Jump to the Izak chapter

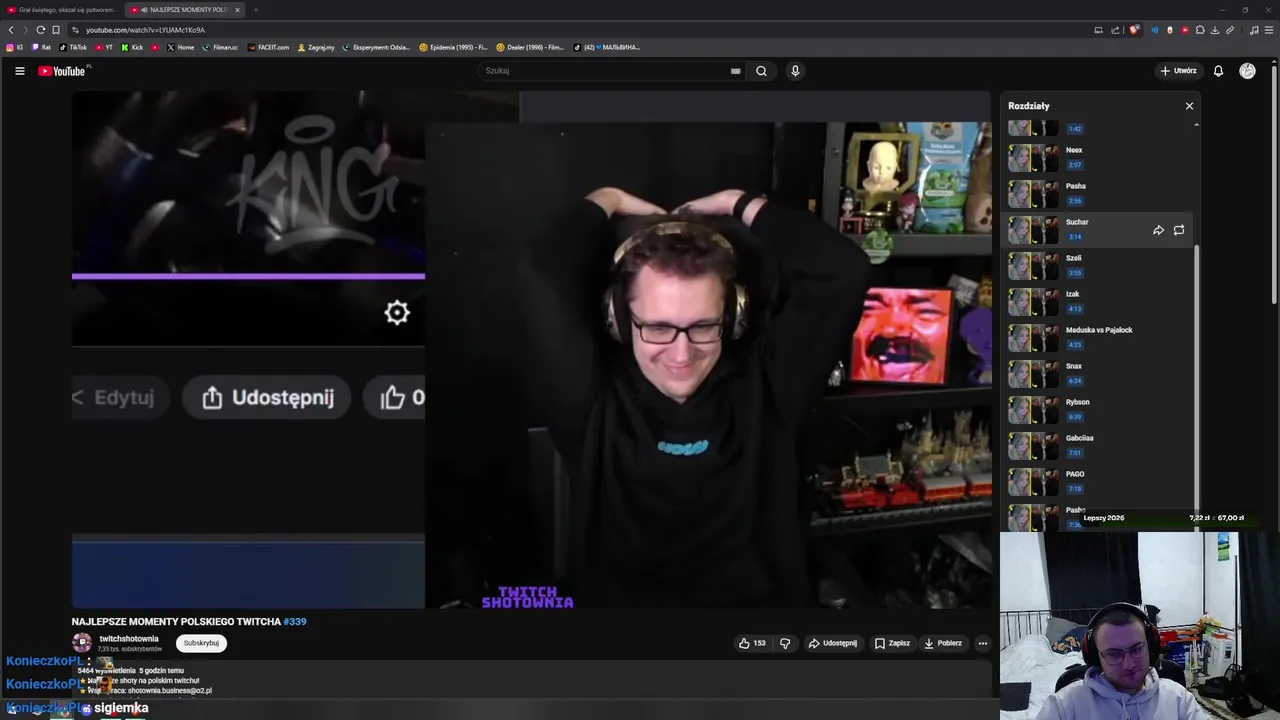(1098, 302)
